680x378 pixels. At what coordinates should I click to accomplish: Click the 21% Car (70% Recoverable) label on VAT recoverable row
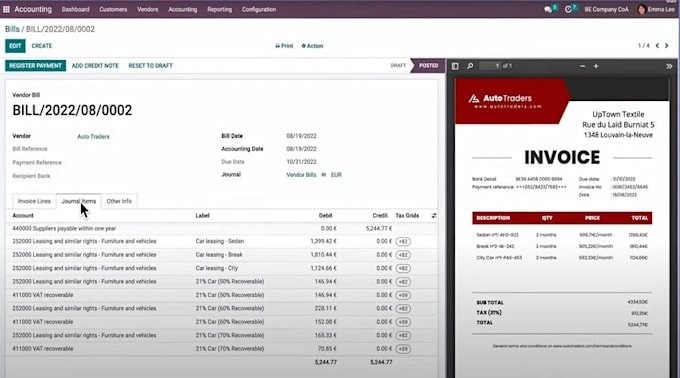pos(229,349)
